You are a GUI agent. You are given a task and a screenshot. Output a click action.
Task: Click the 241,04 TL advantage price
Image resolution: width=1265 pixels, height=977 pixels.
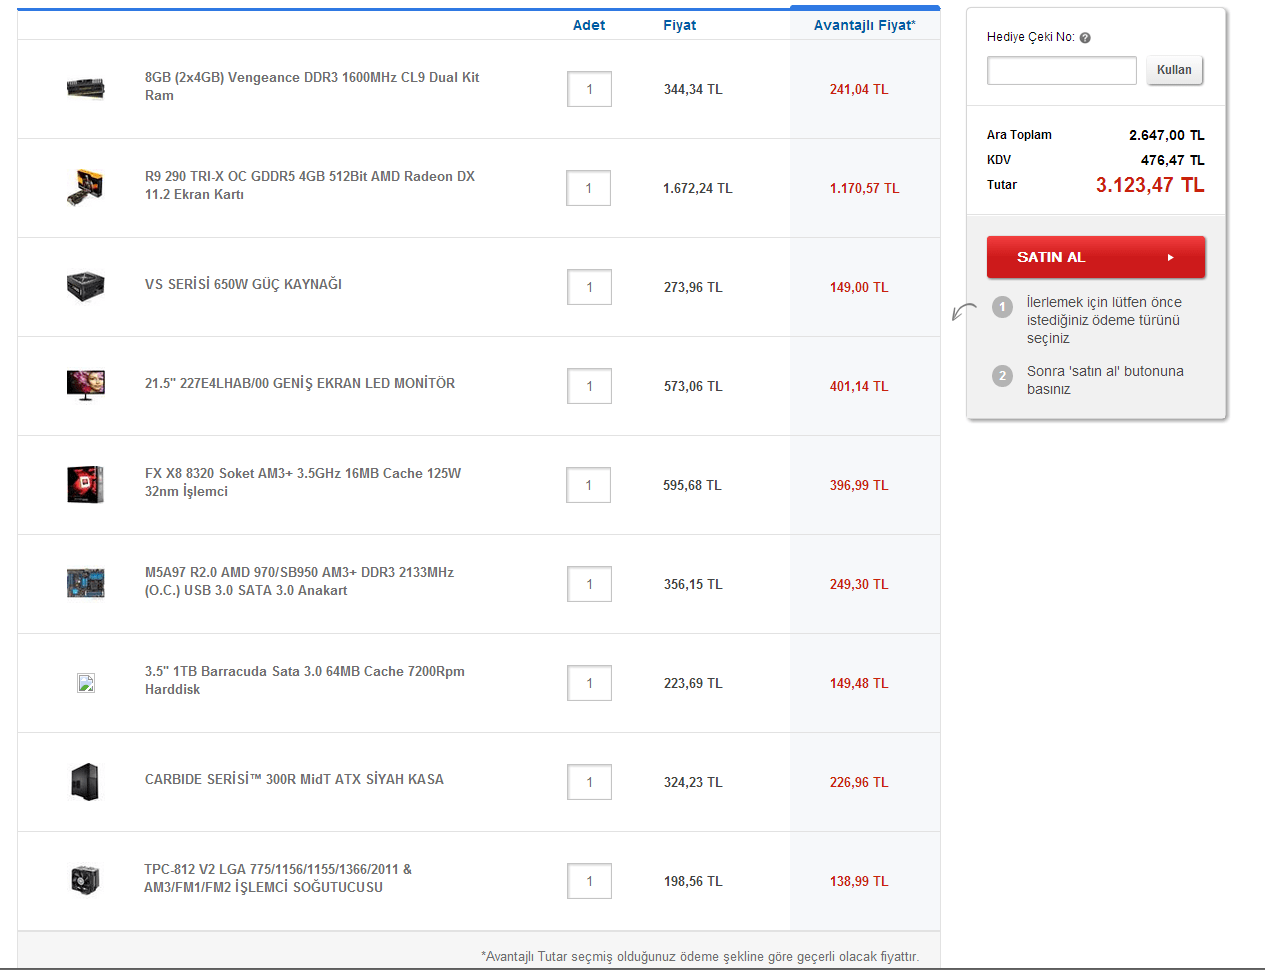pos(859,89)
